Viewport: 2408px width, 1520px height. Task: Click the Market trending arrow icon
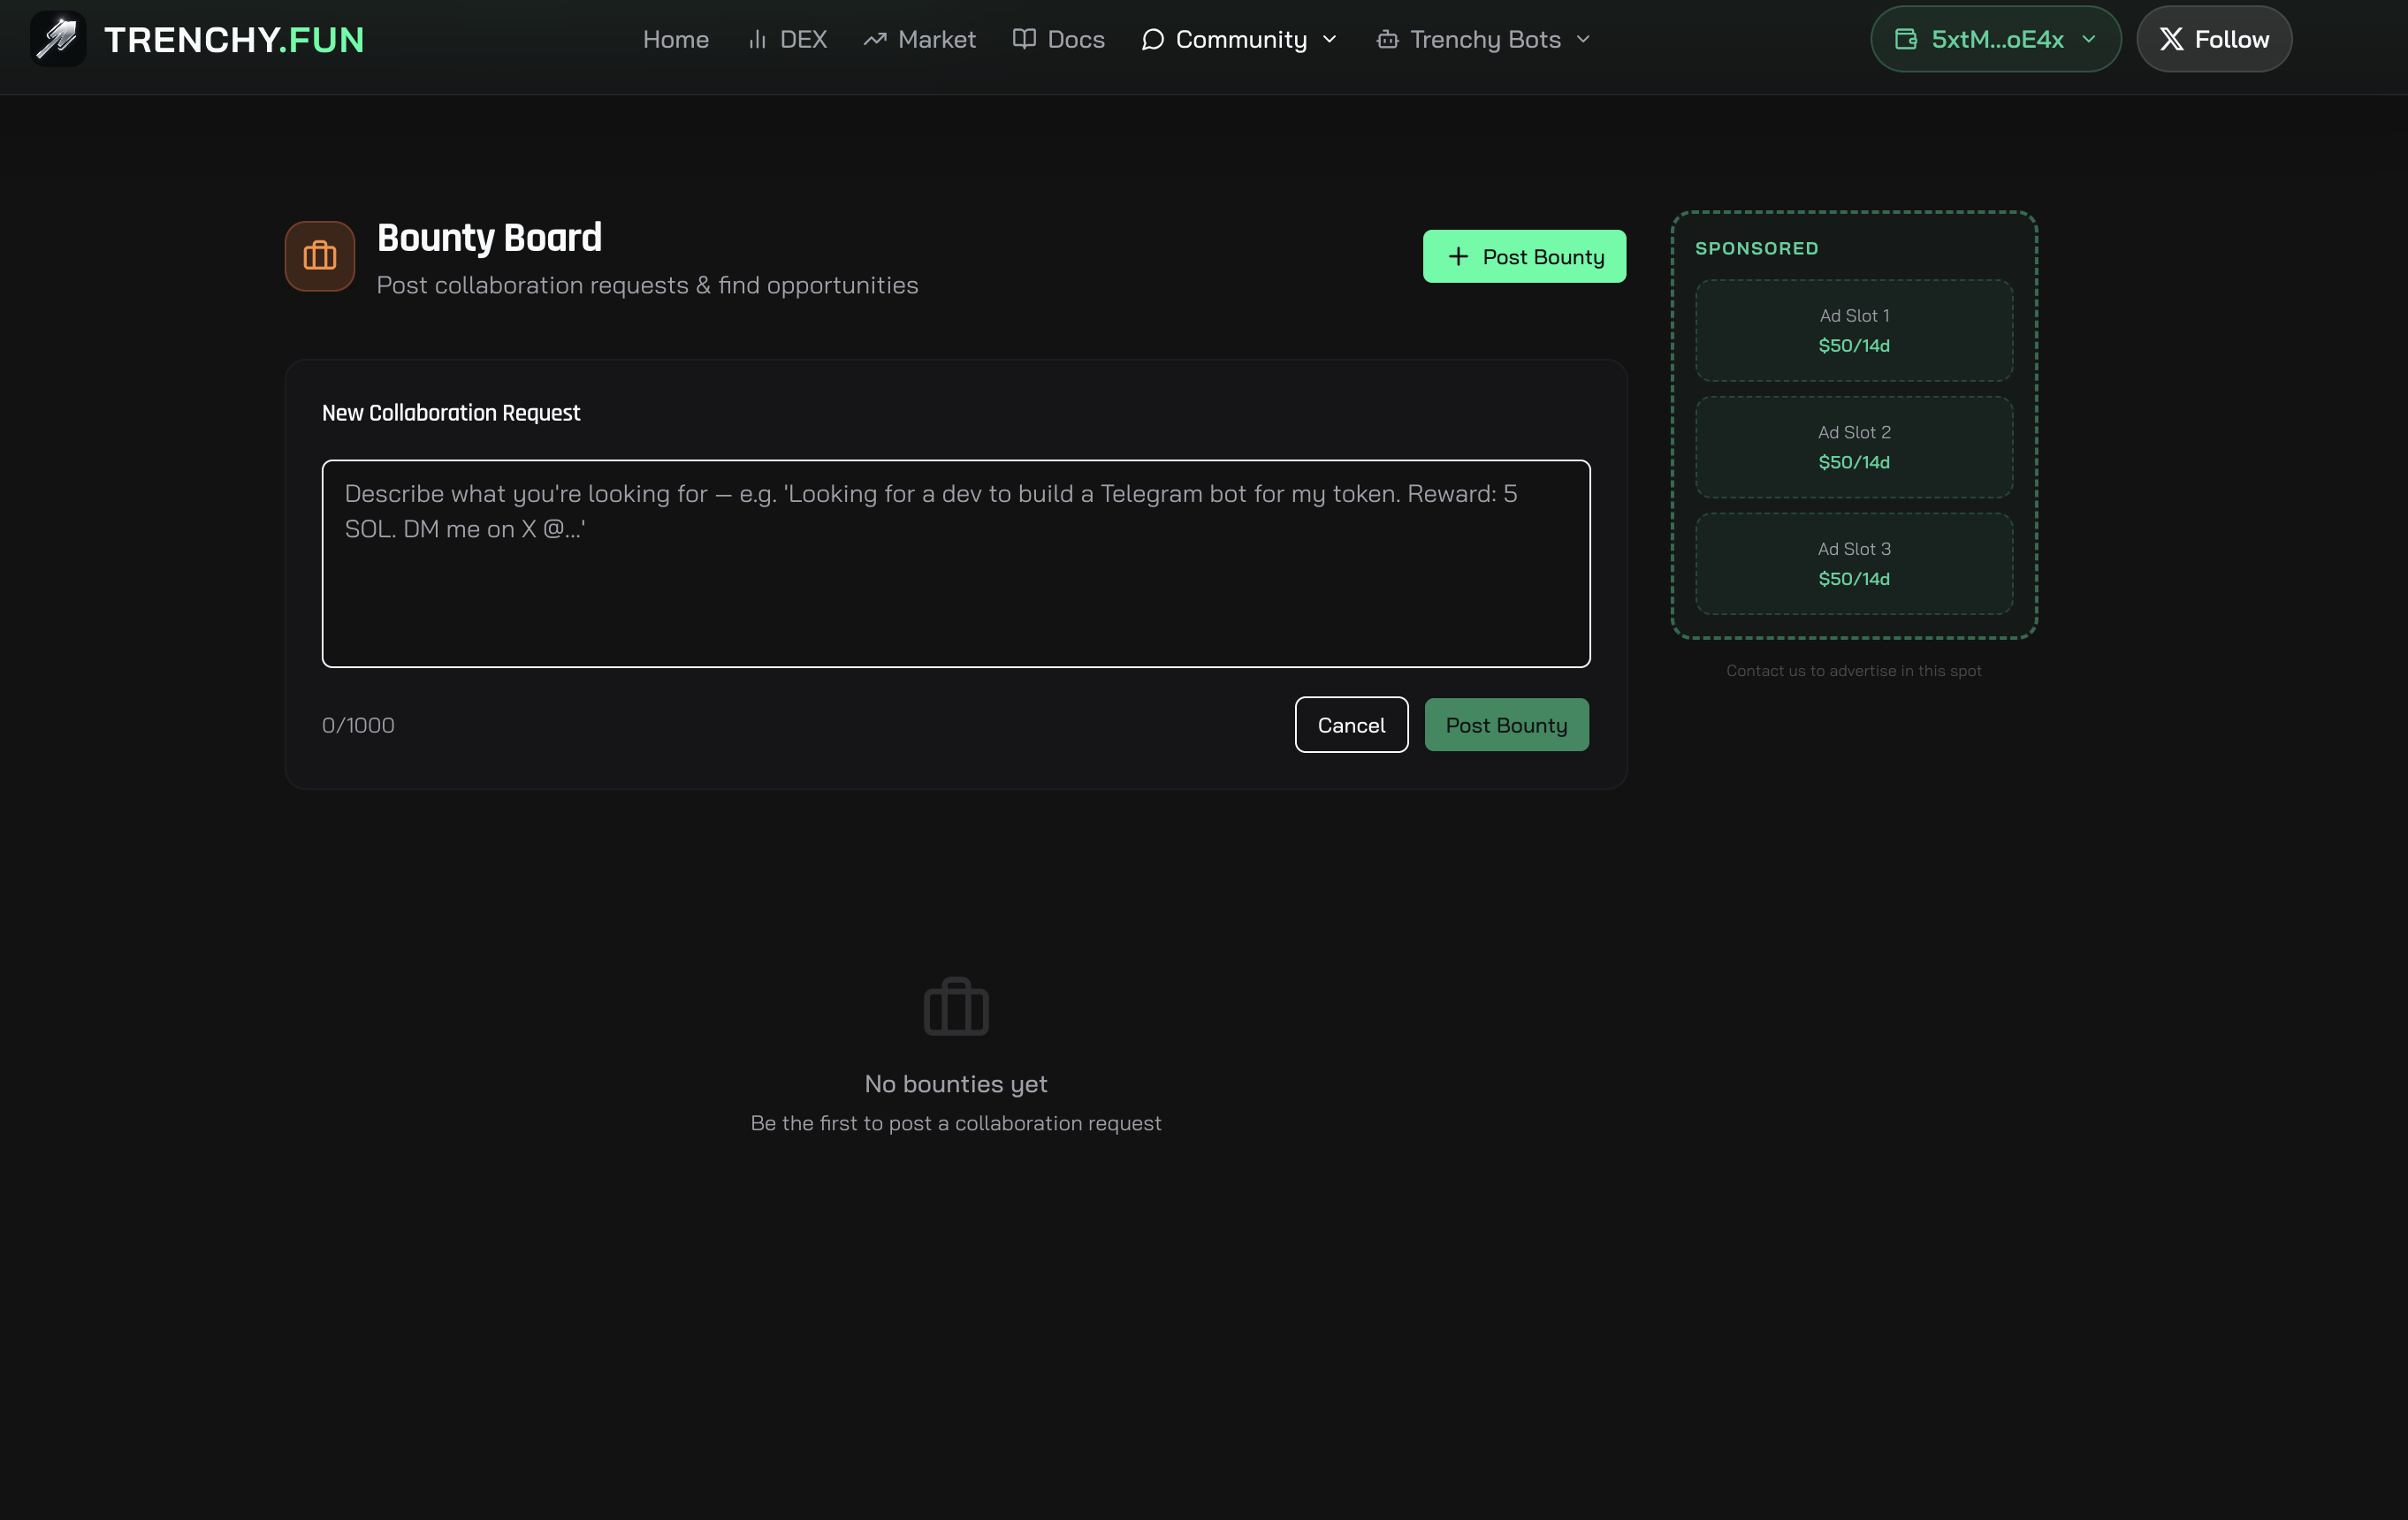pyautogui.click(x=875, y=39)
